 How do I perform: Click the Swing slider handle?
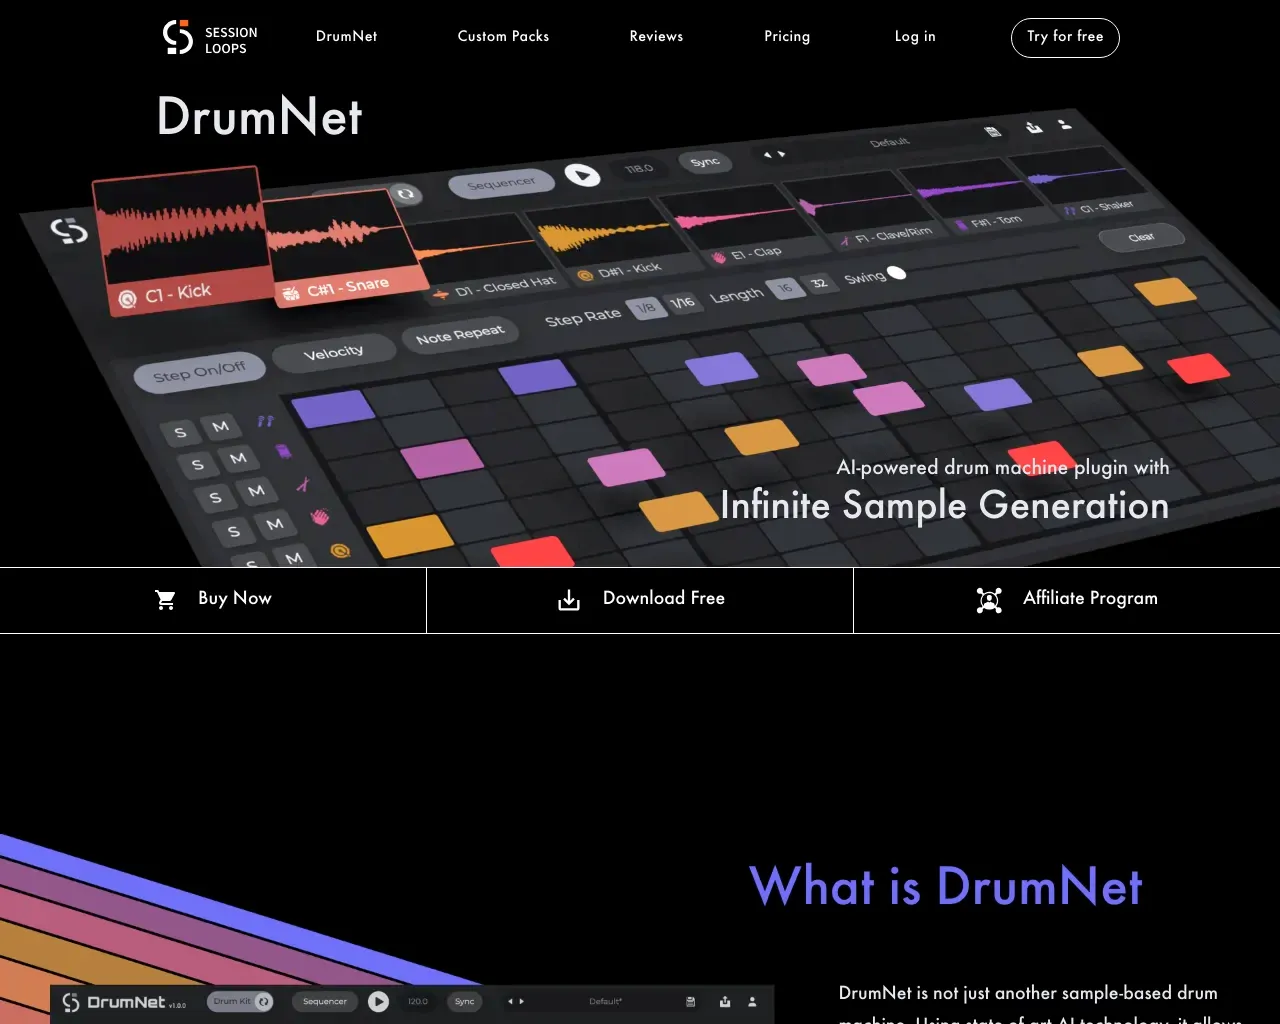[x=896, y=272]
